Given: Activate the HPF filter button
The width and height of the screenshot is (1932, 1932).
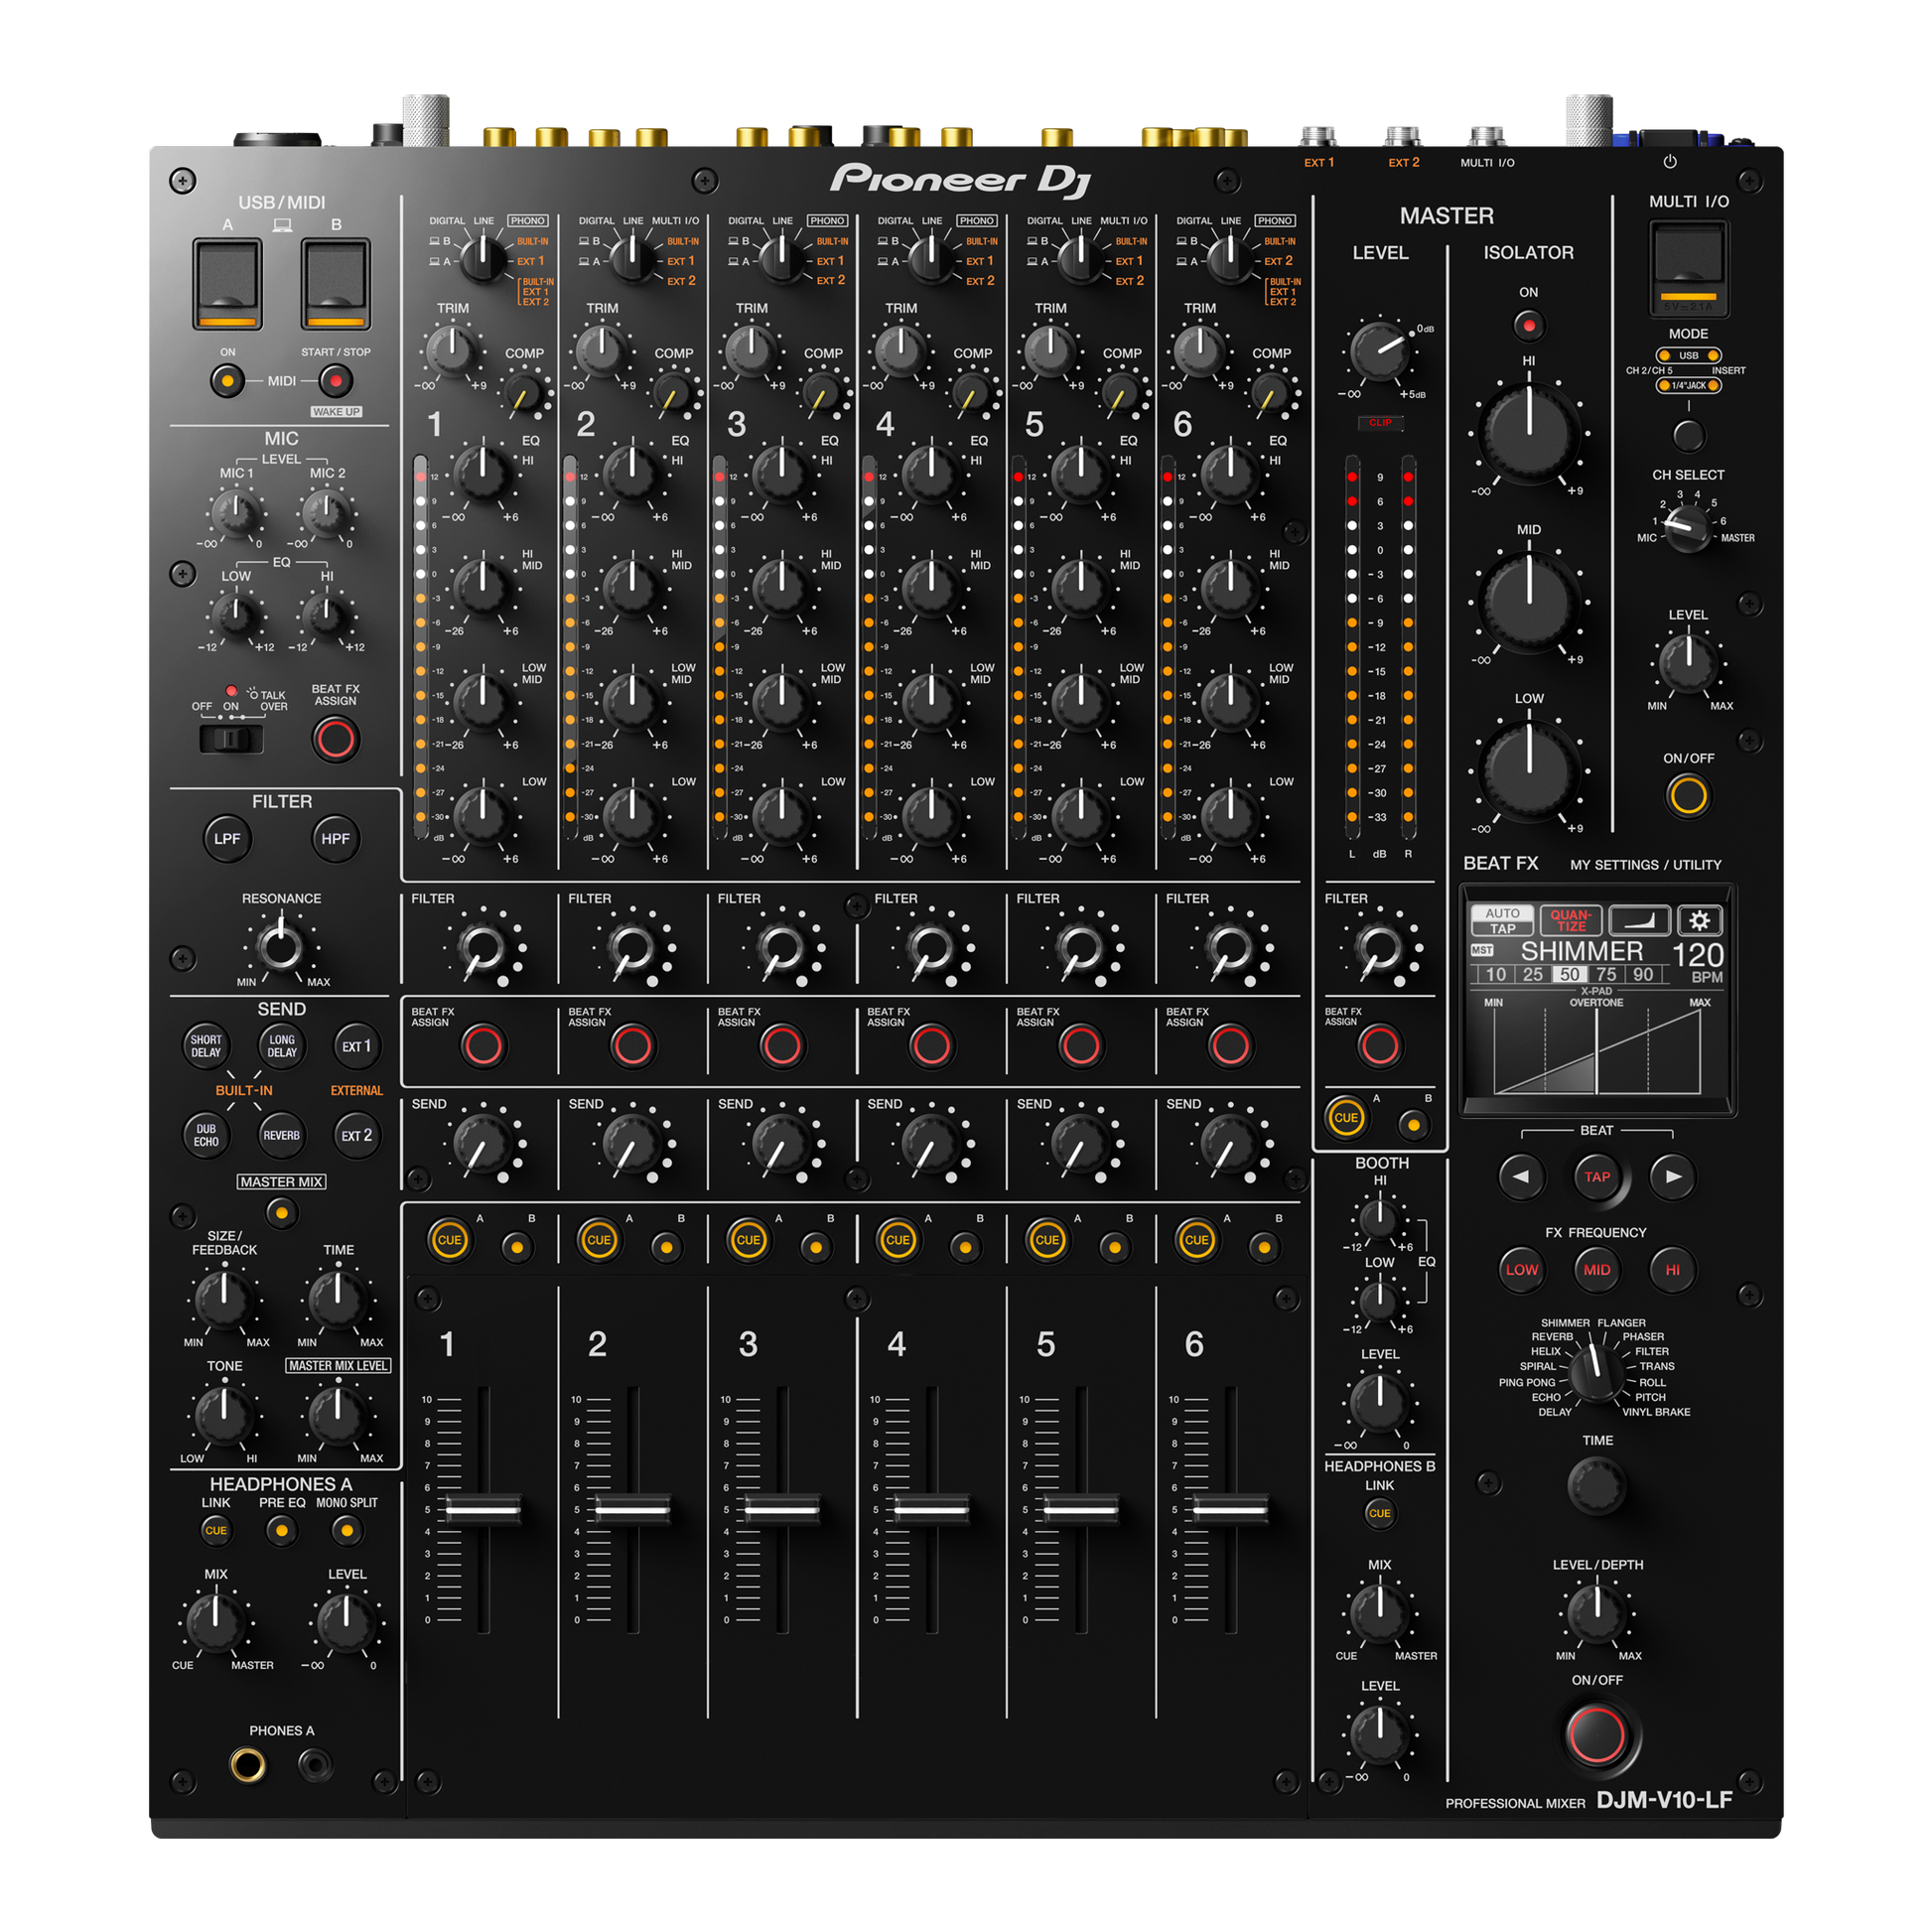Looking at the screenshot, I should click(x=335, y=839).
